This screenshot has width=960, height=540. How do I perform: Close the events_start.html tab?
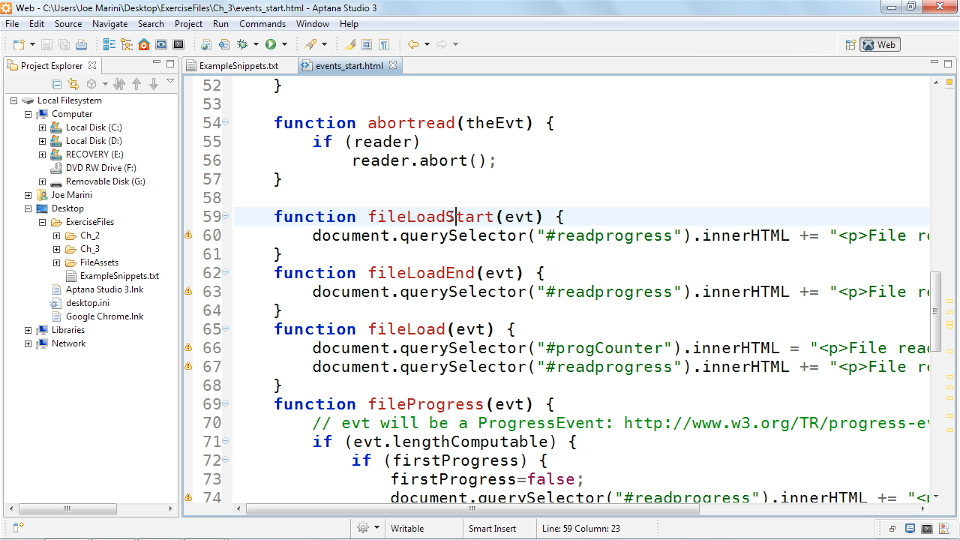[393, 65]
